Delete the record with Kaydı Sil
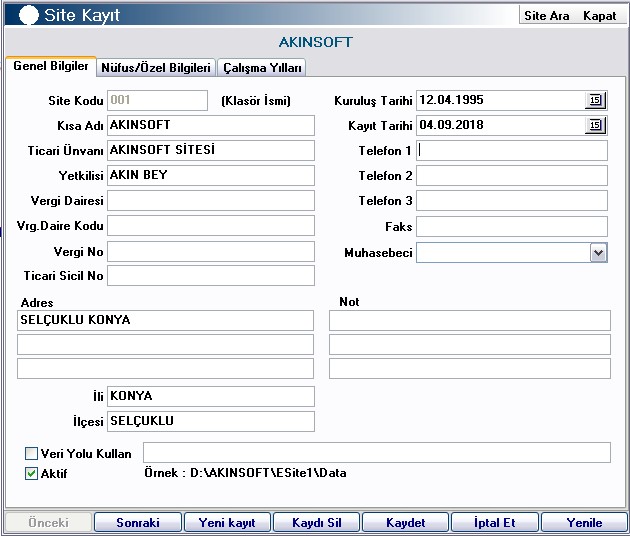The width and height of the screenshot is (630, 536). [x=317, y=522]
